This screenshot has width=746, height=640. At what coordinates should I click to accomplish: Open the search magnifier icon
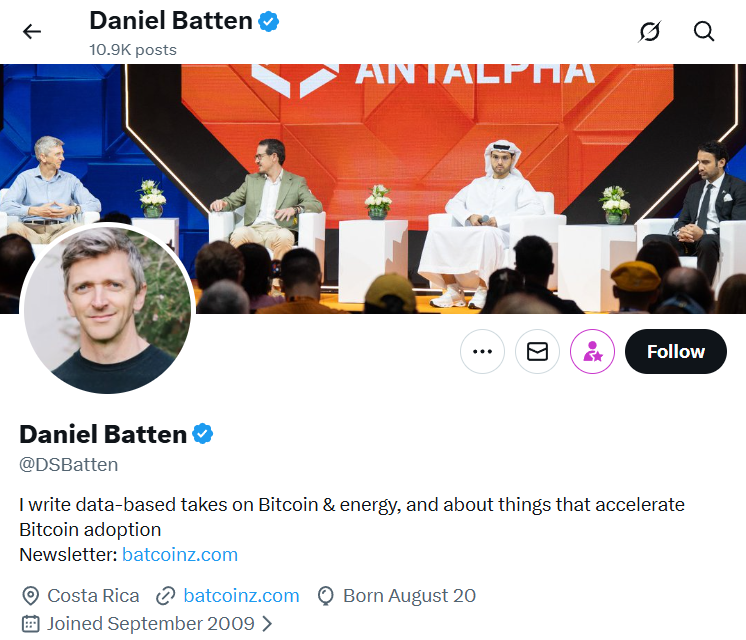[x=704, y=31]
